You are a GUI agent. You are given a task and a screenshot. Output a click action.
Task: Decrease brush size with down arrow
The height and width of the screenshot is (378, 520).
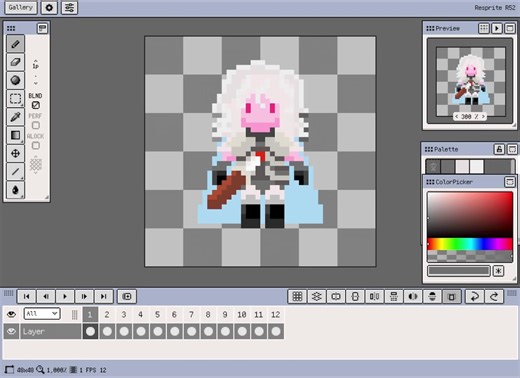[35, 83]
